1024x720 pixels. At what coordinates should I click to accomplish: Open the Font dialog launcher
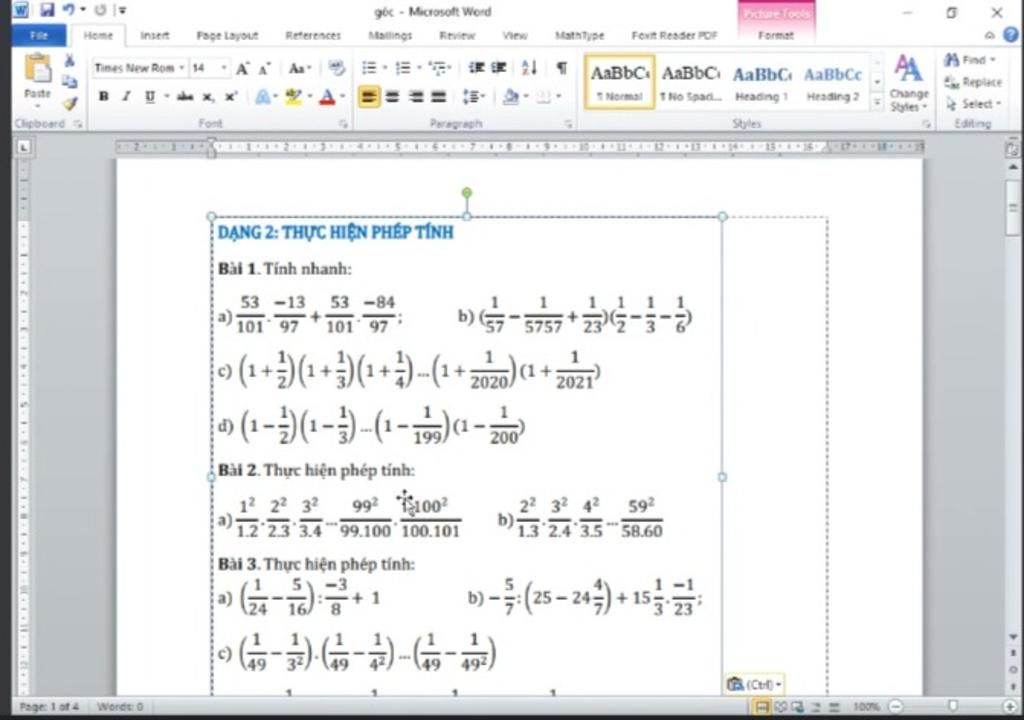tap(342, 123)
